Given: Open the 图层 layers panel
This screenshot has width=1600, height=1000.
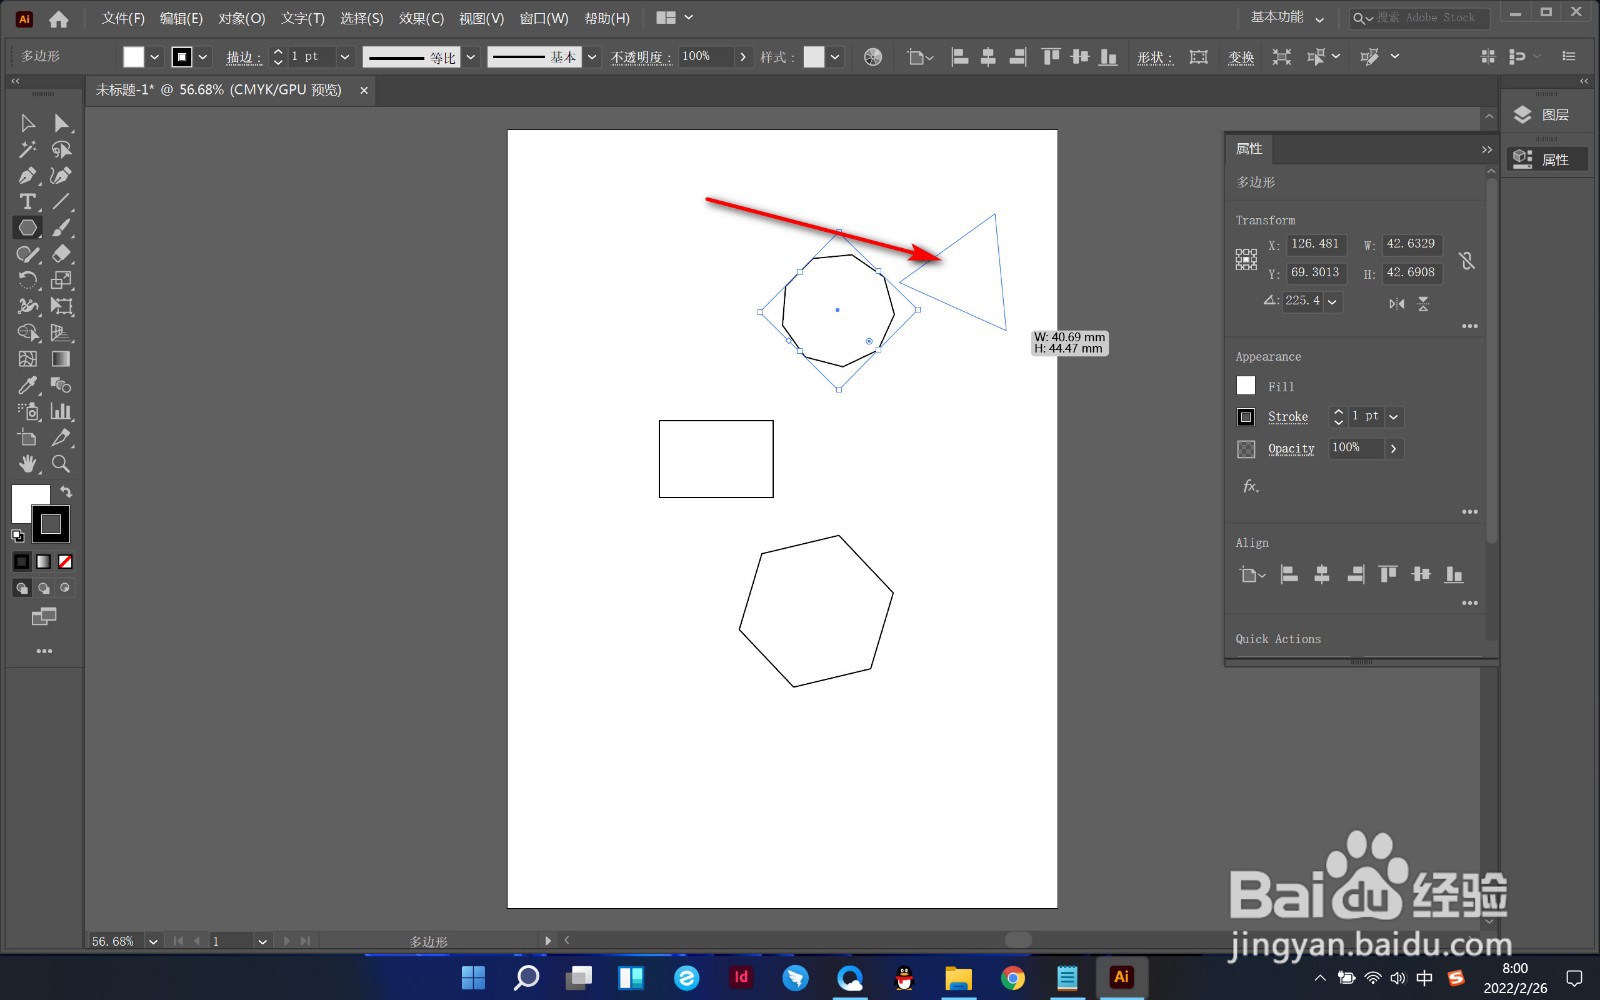Looking at the screenshot, I should (1545, 115).
